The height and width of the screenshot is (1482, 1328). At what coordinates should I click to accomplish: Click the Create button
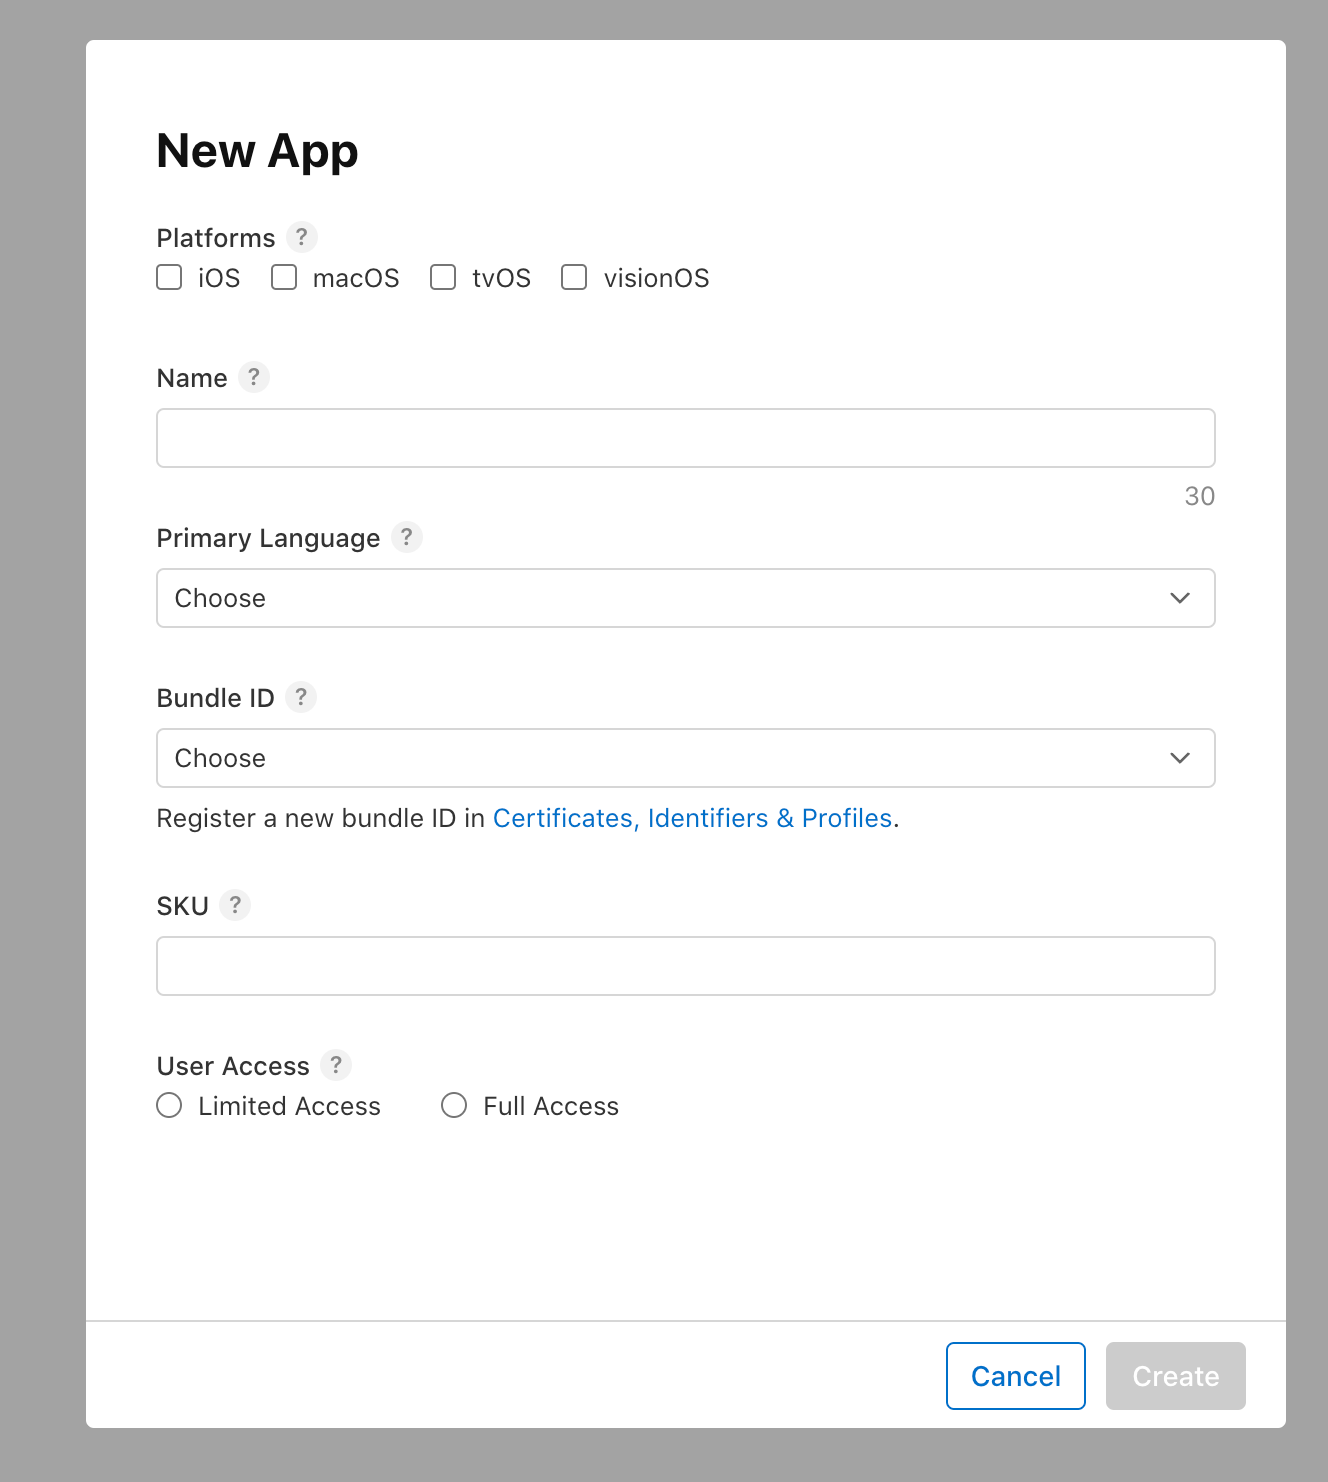pyautogui.click(x=1176, y=1376)
